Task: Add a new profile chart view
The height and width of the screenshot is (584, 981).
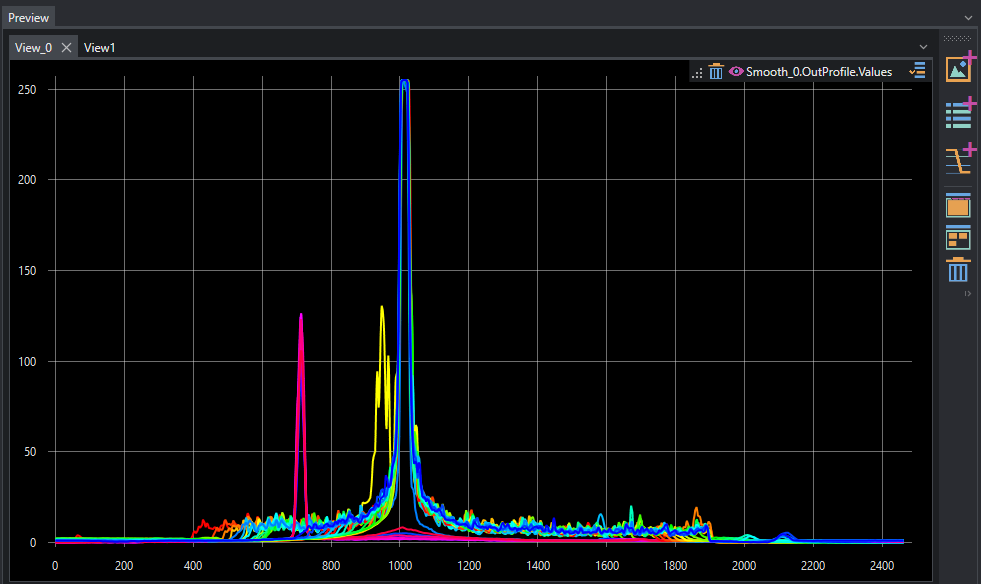Action: (960, 159)
